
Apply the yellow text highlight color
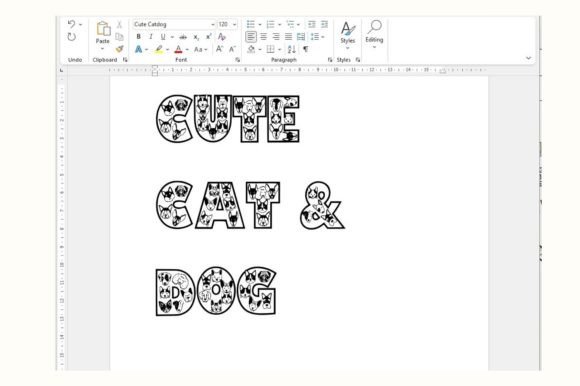159,49
